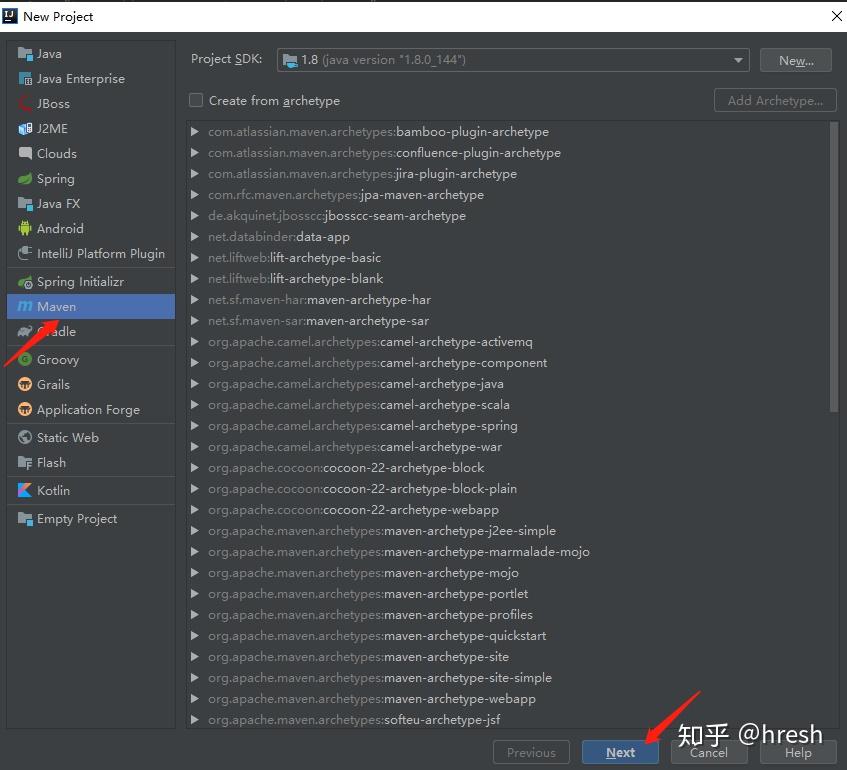This screenshot has height=770, width=847.
Task: Click the Grails icon
Action: pos(25,385)
